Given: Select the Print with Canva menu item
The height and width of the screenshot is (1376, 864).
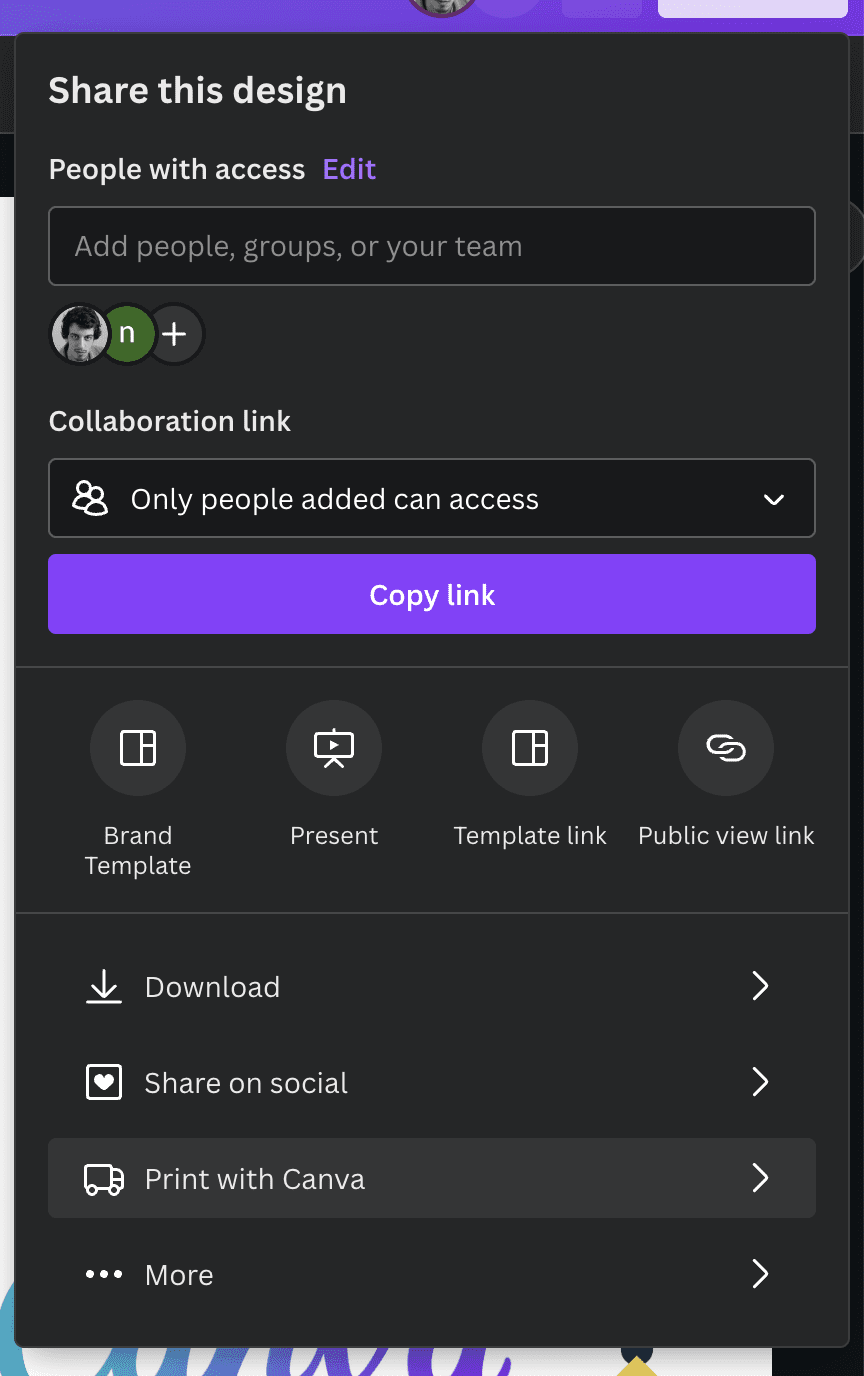Looking at the screenshot, I should tap(255, 1179).
